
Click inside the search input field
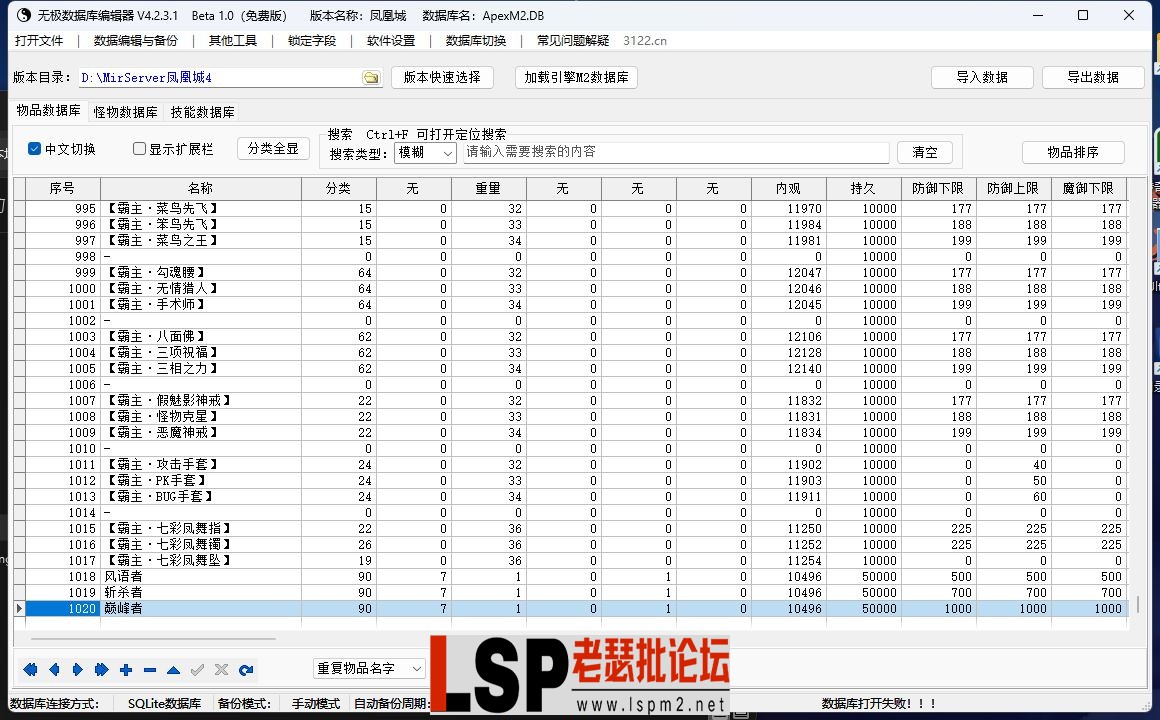coord(670,152)
